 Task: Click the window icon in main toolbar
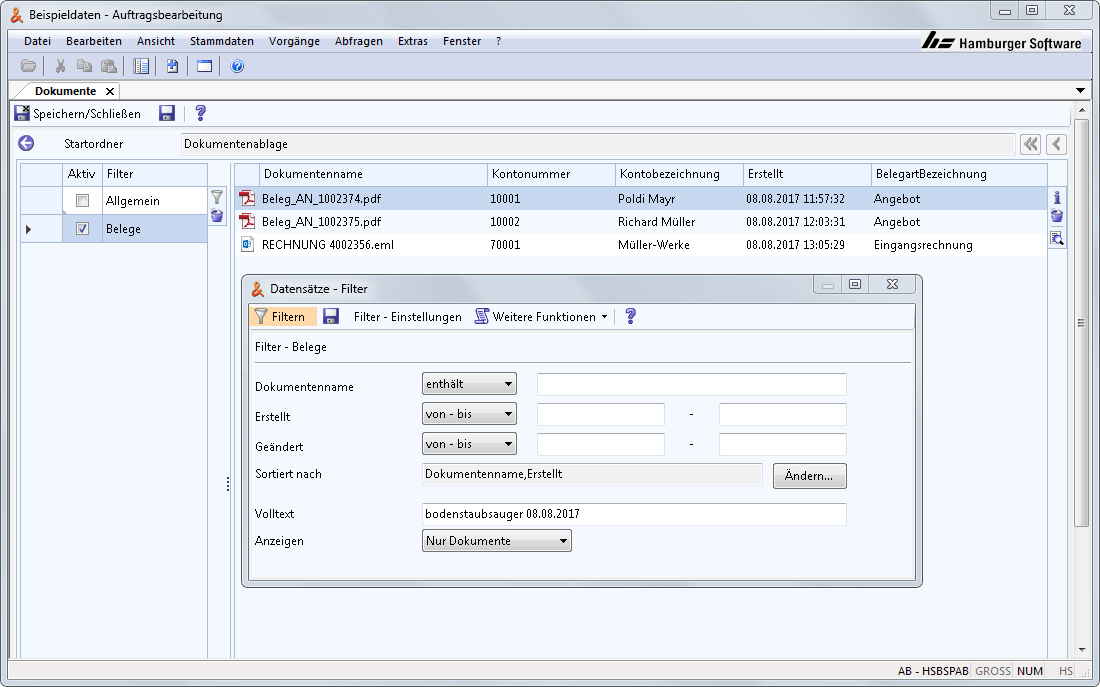204,67
